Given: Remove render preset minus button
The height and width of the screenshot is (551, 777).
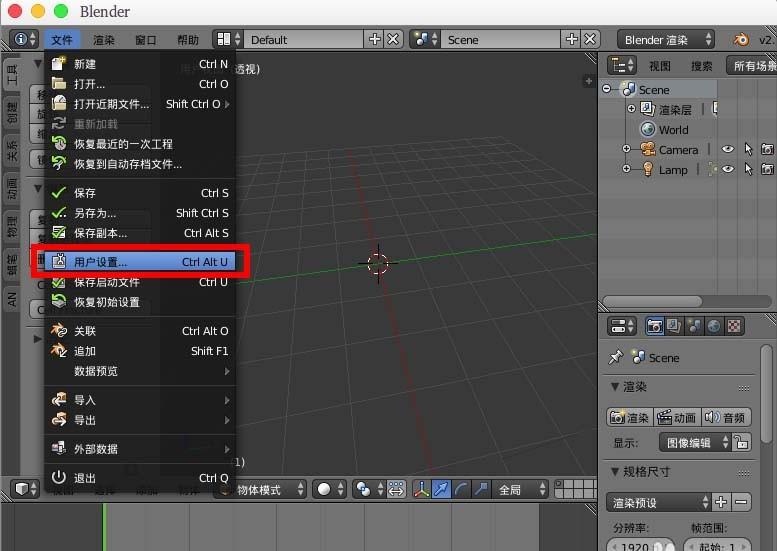Looking at the screenshot, I should tap(741, 502).
